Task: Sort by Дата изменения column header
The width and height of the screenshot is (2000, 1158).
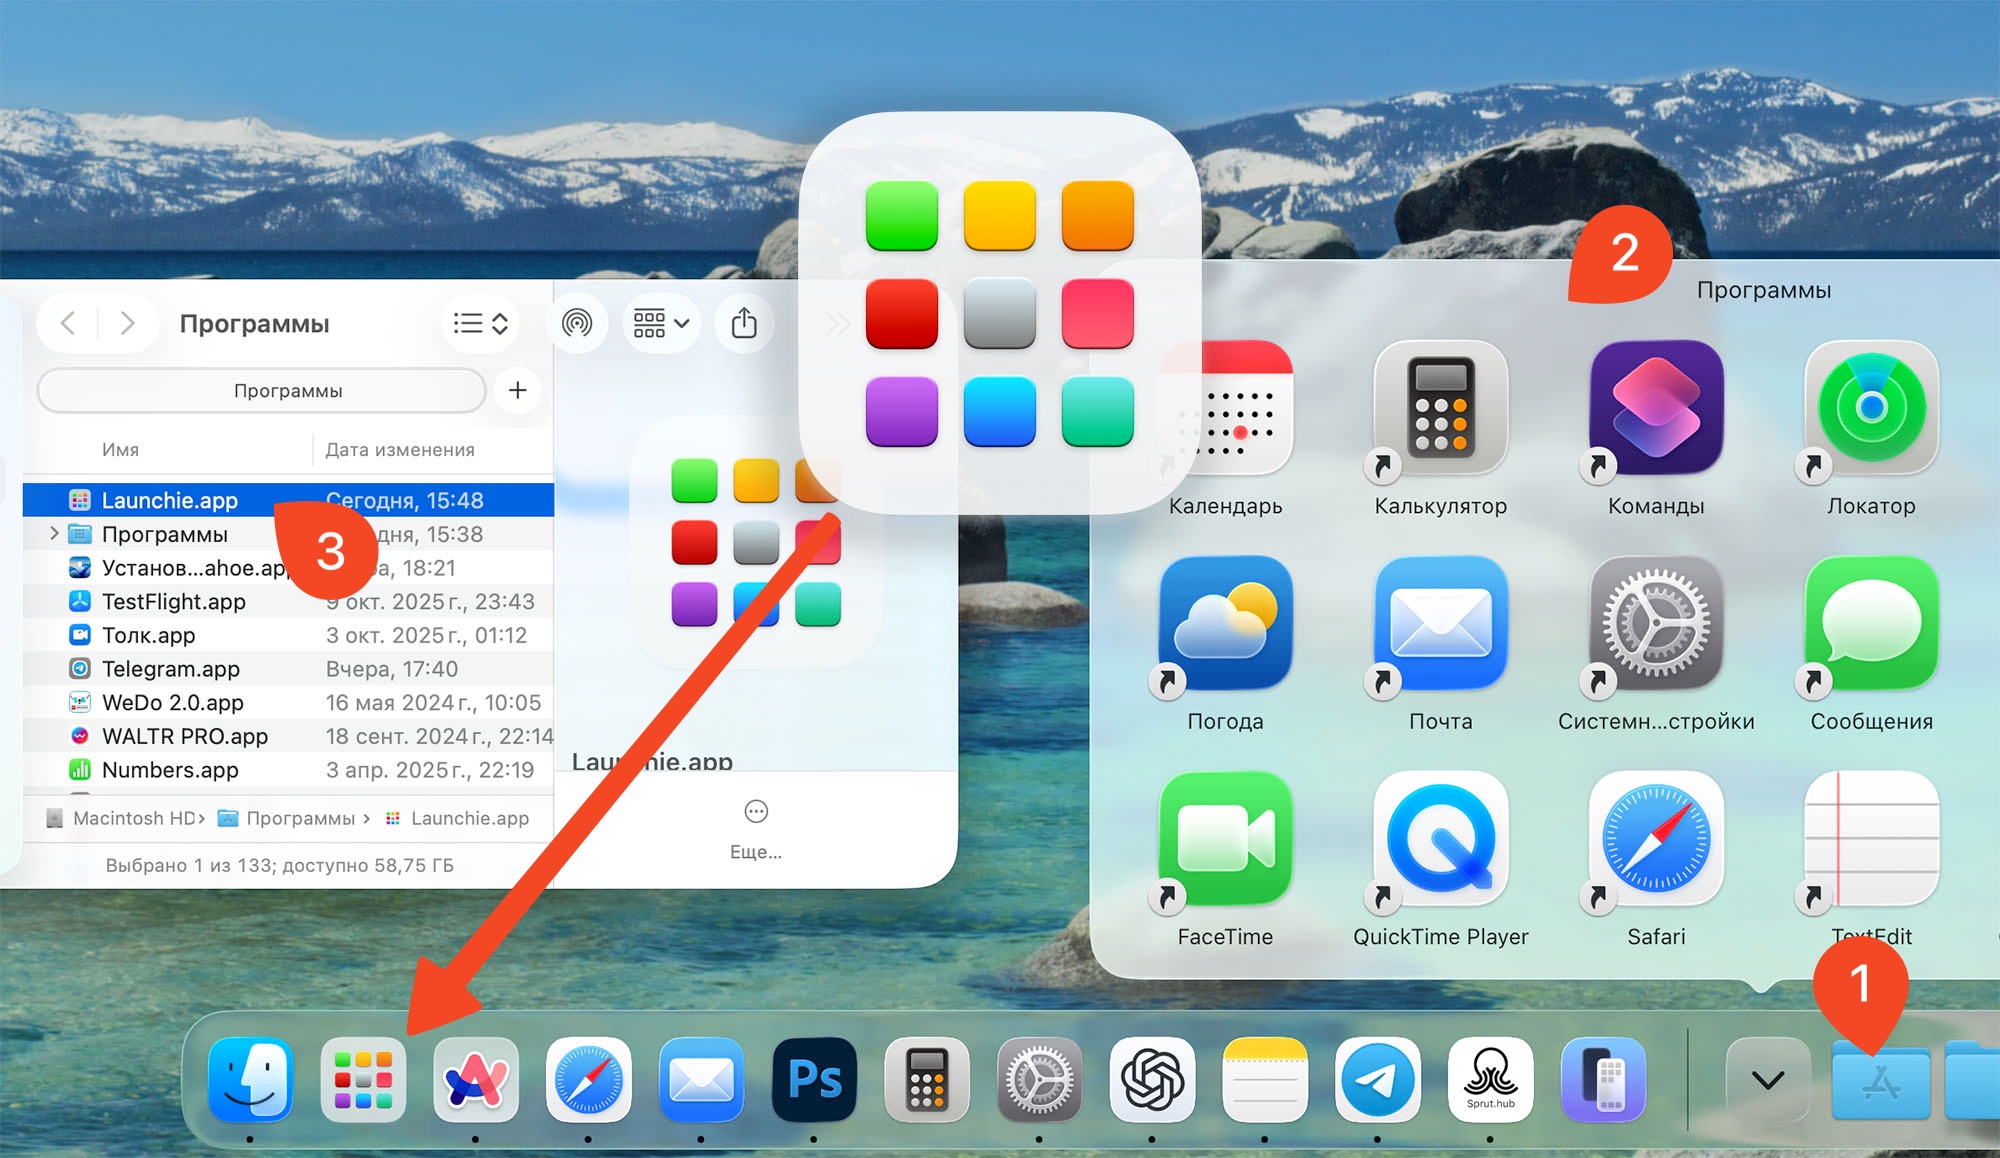Action: [x=400, y=450]
